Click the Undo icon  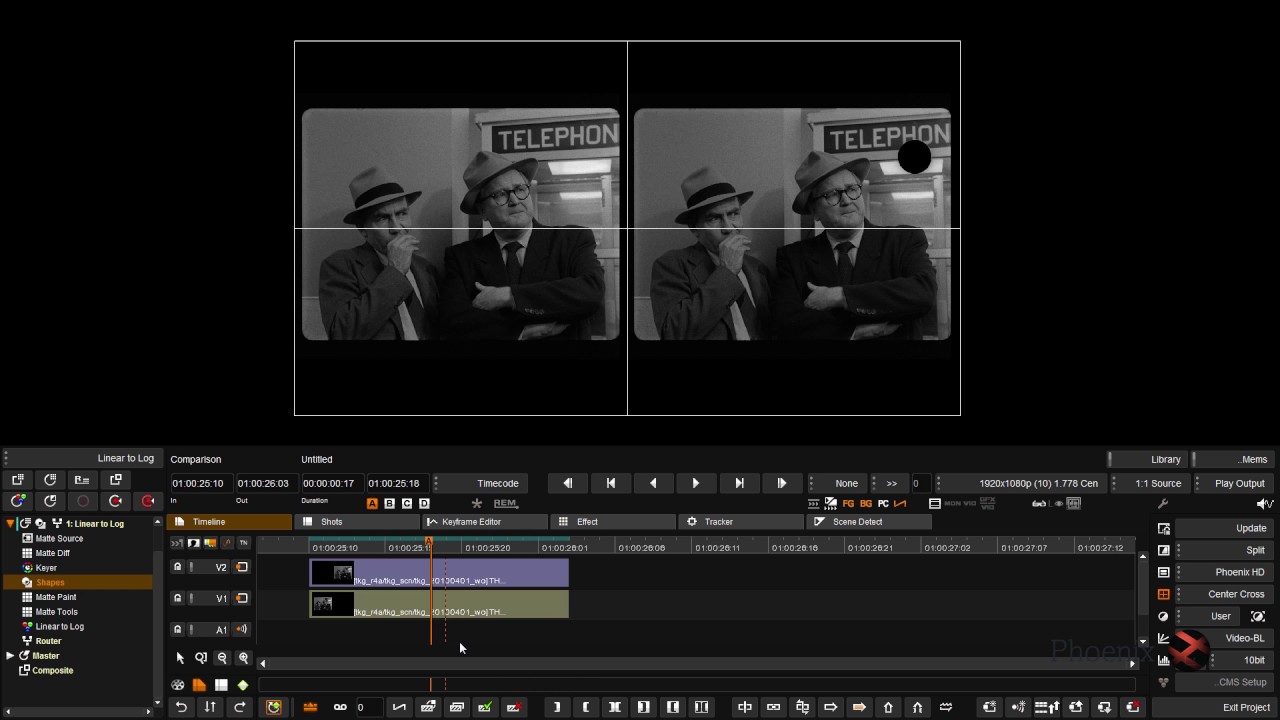[x=181, y=707]
